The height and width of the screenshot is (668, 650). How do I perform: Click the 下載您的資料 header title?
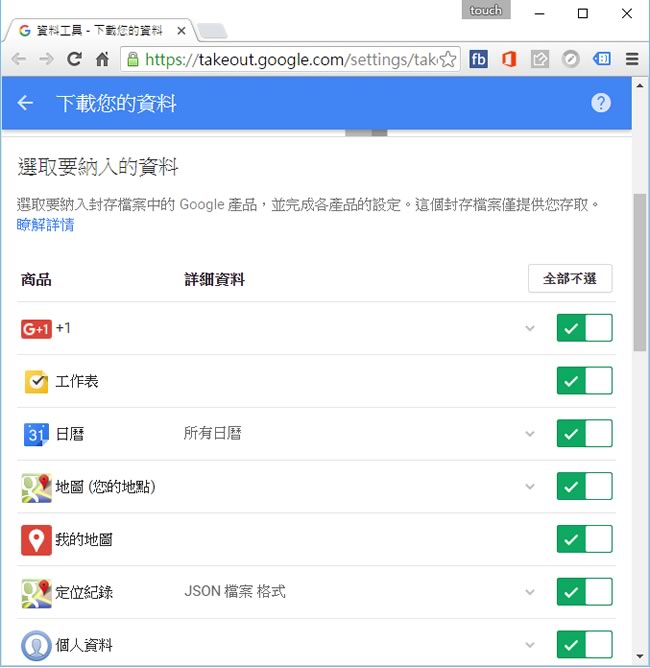coord(116,104)
